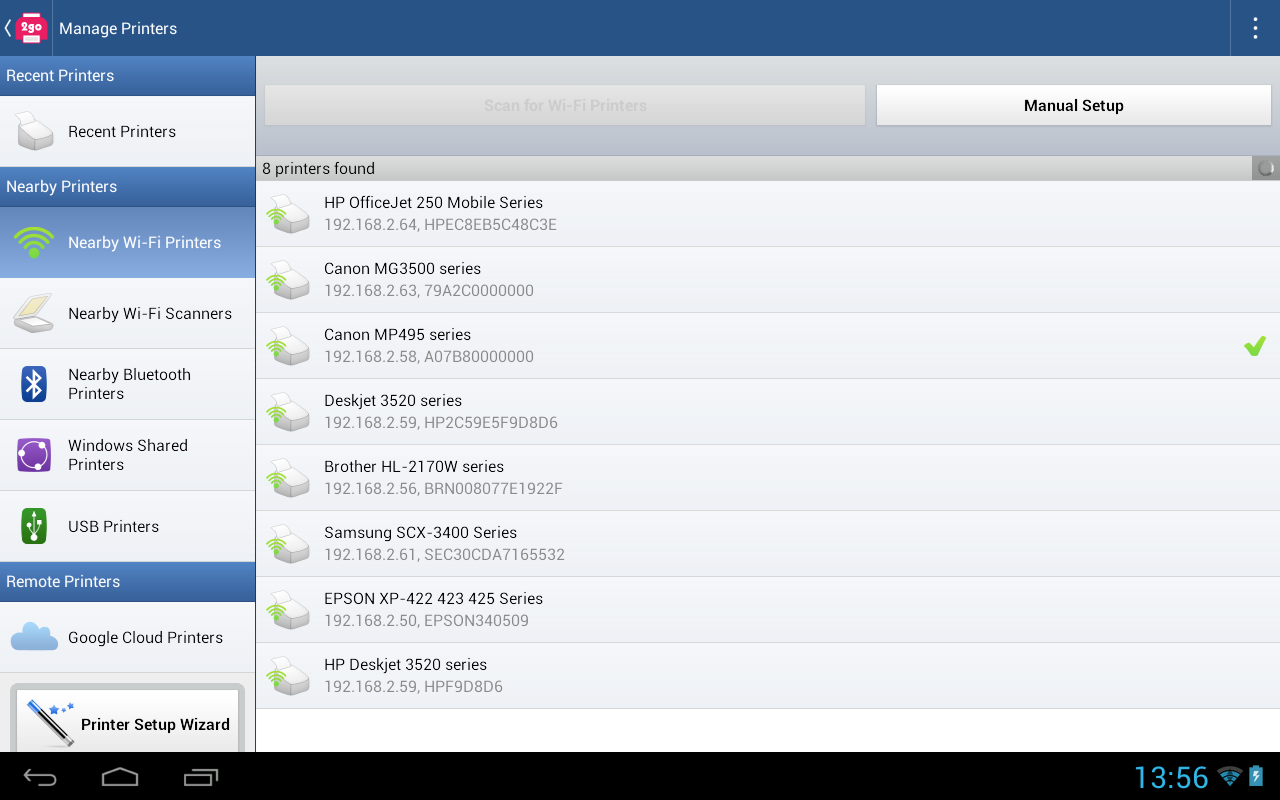Image resolution: width=1280 pixels, height=800 pixels.
Task: Tap the PrintHand 2go app logo
Action: [31, 28]
